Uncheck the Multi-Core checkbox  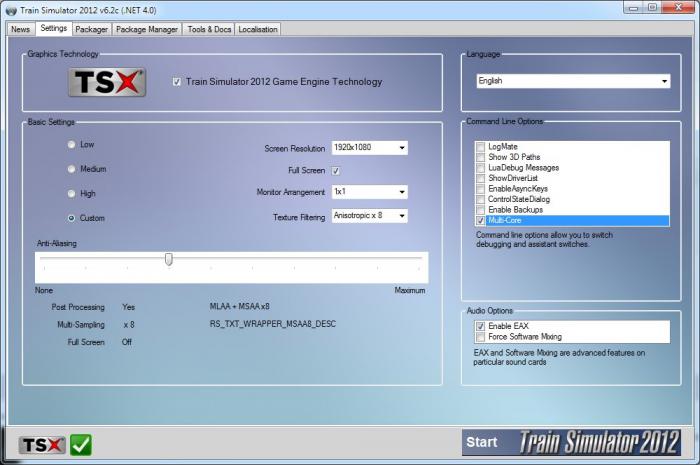480,220
